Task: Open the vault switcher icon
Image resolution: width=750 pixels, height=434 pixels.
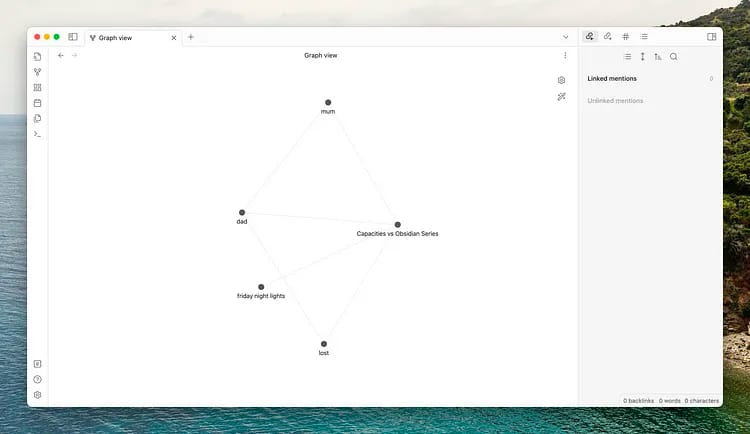Action: tap(37, 364)
